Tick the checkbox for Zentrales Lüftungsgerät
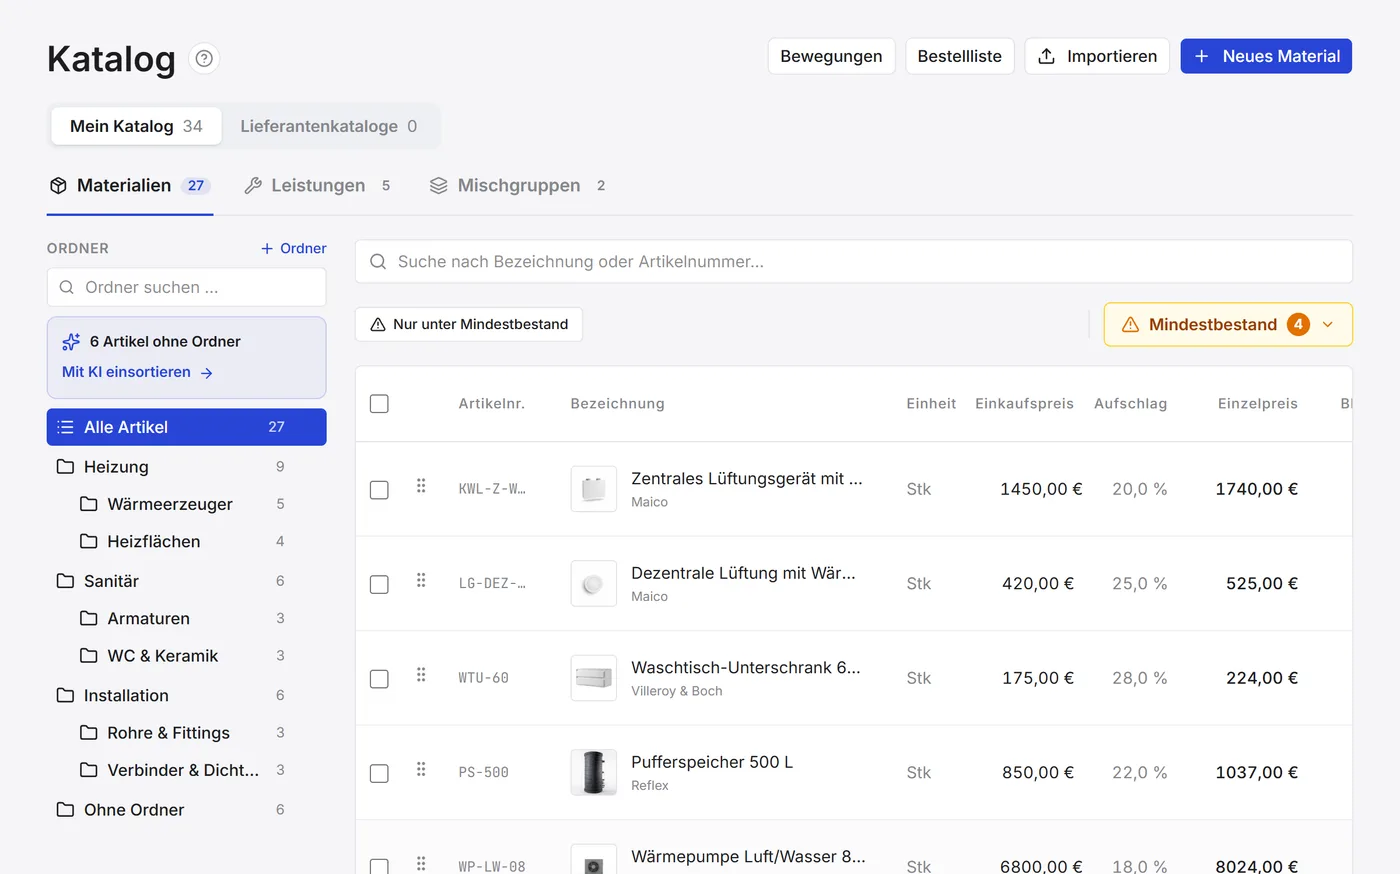1400x874 pixels. click(379, 490)
